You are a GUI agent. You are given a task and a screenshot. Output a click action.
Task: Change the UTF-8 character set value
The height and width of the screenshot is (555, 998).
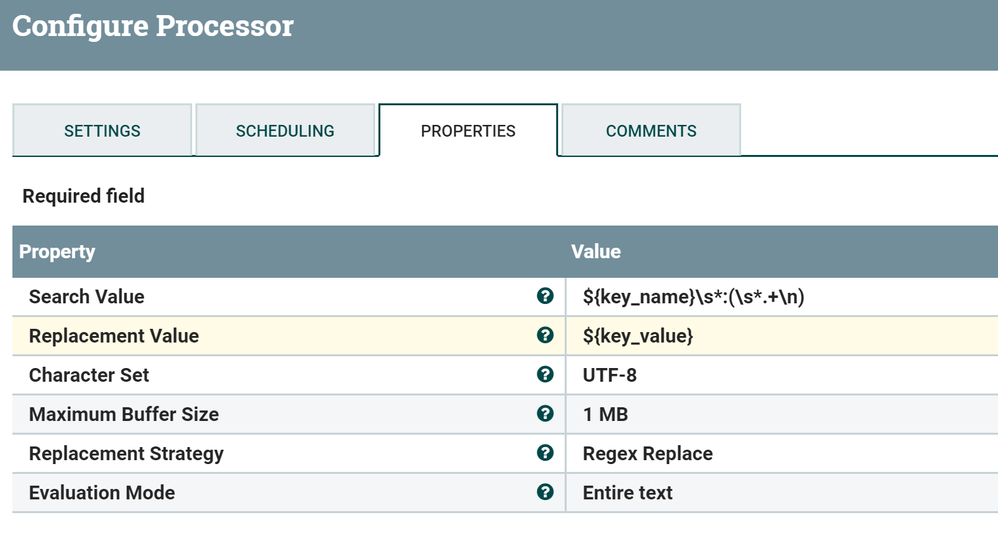(x=610, y=375)
